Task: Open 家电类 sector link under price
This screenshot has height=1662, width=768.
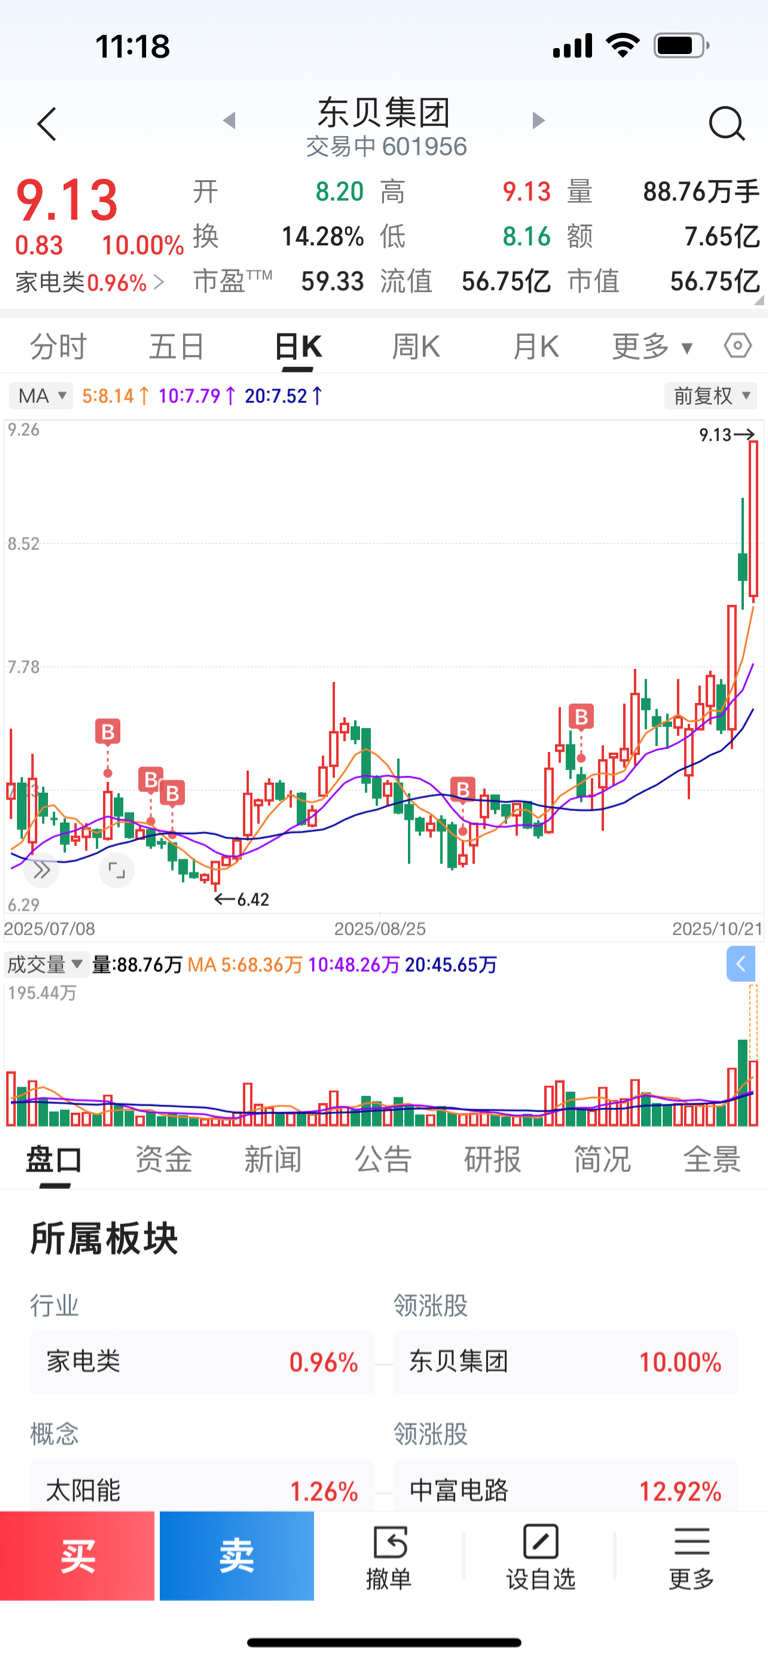Action: [89, 283]
